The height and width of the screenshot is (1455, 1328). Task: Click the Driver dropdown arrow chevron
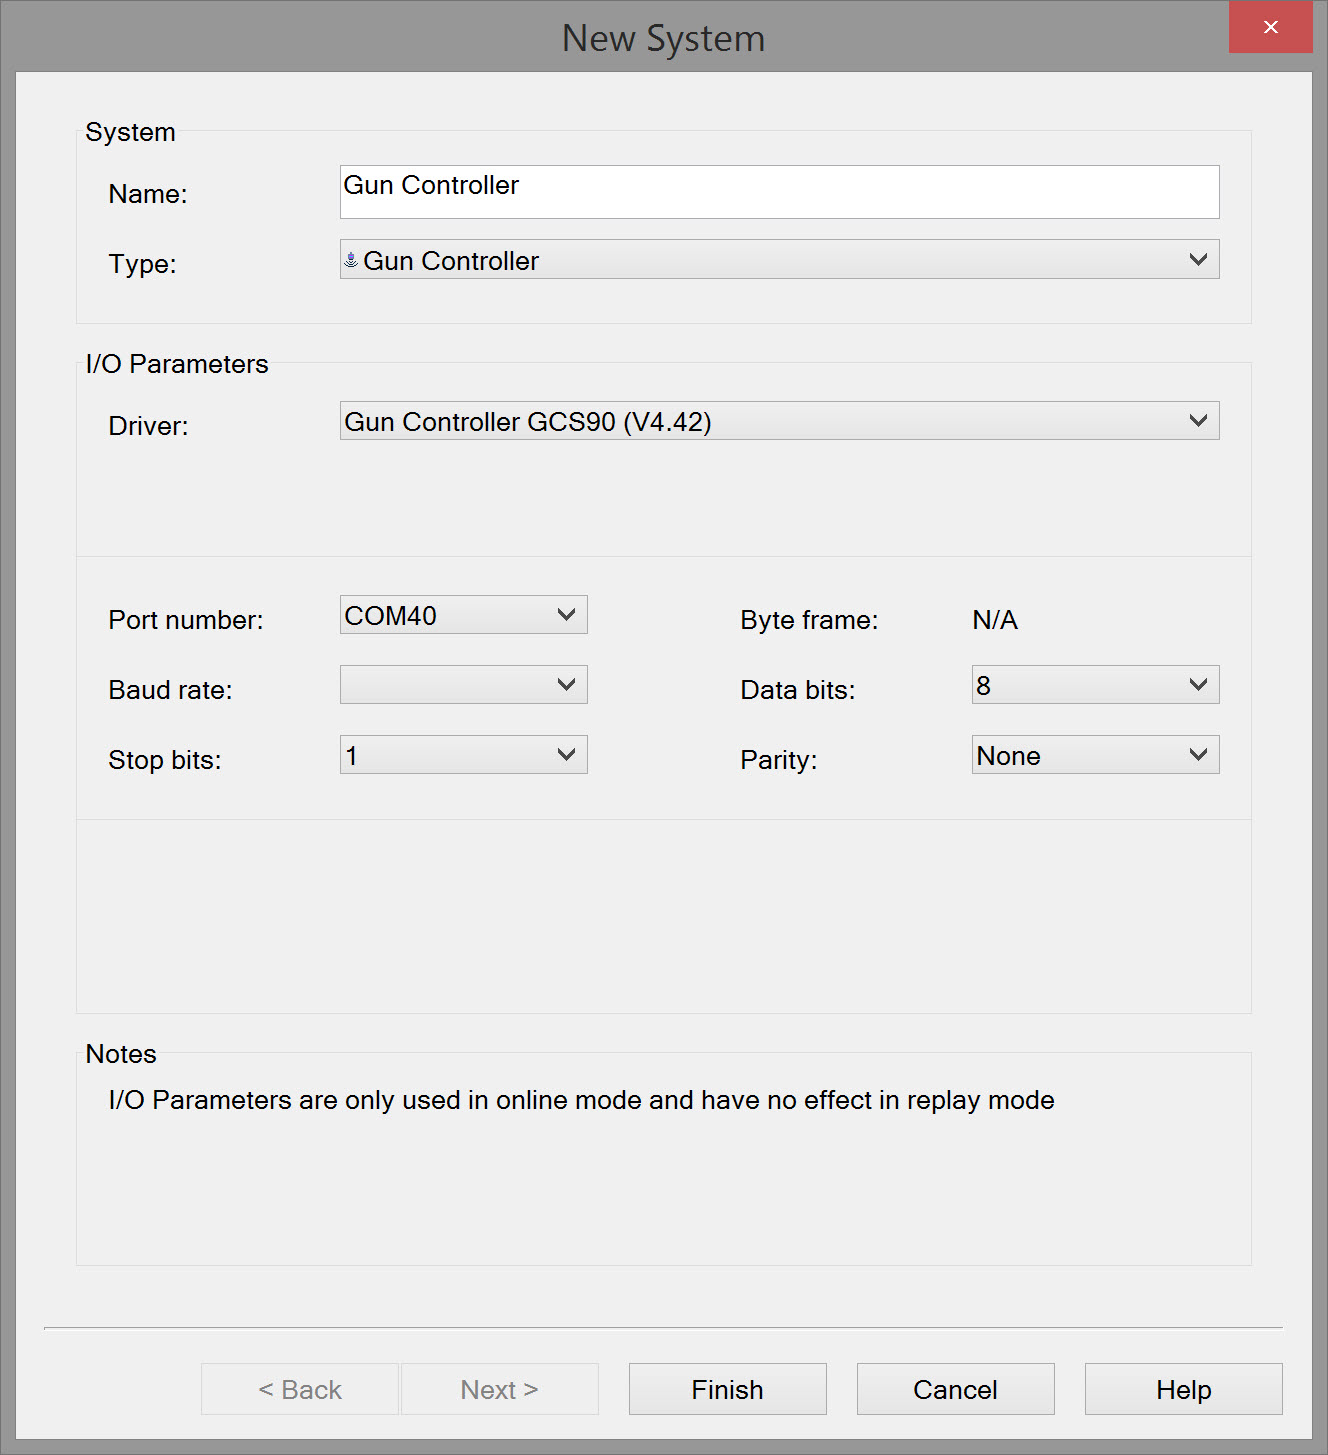[x=1198, y=421]
